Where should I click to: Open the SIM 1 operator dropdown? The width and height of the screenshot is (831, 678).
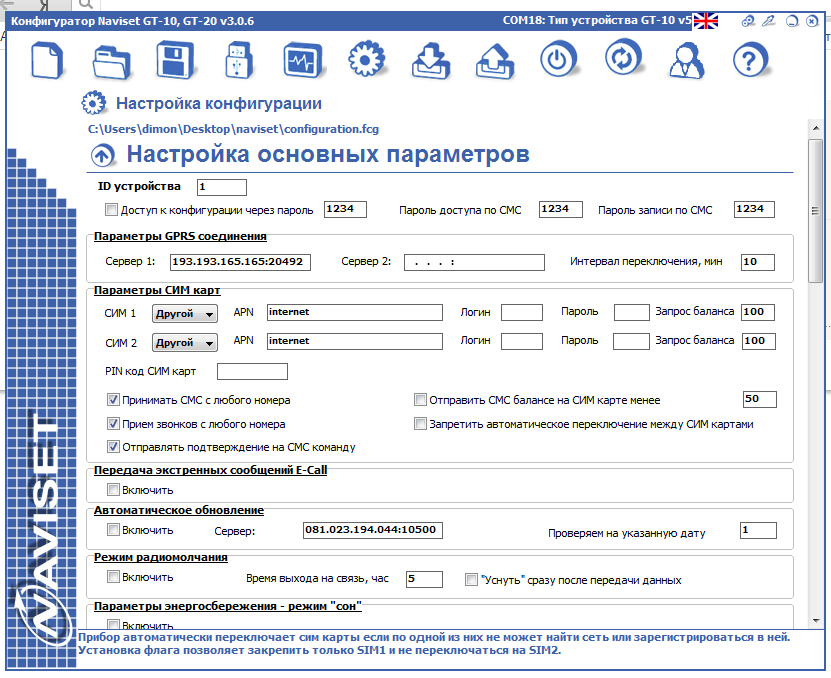pos(185,313)
